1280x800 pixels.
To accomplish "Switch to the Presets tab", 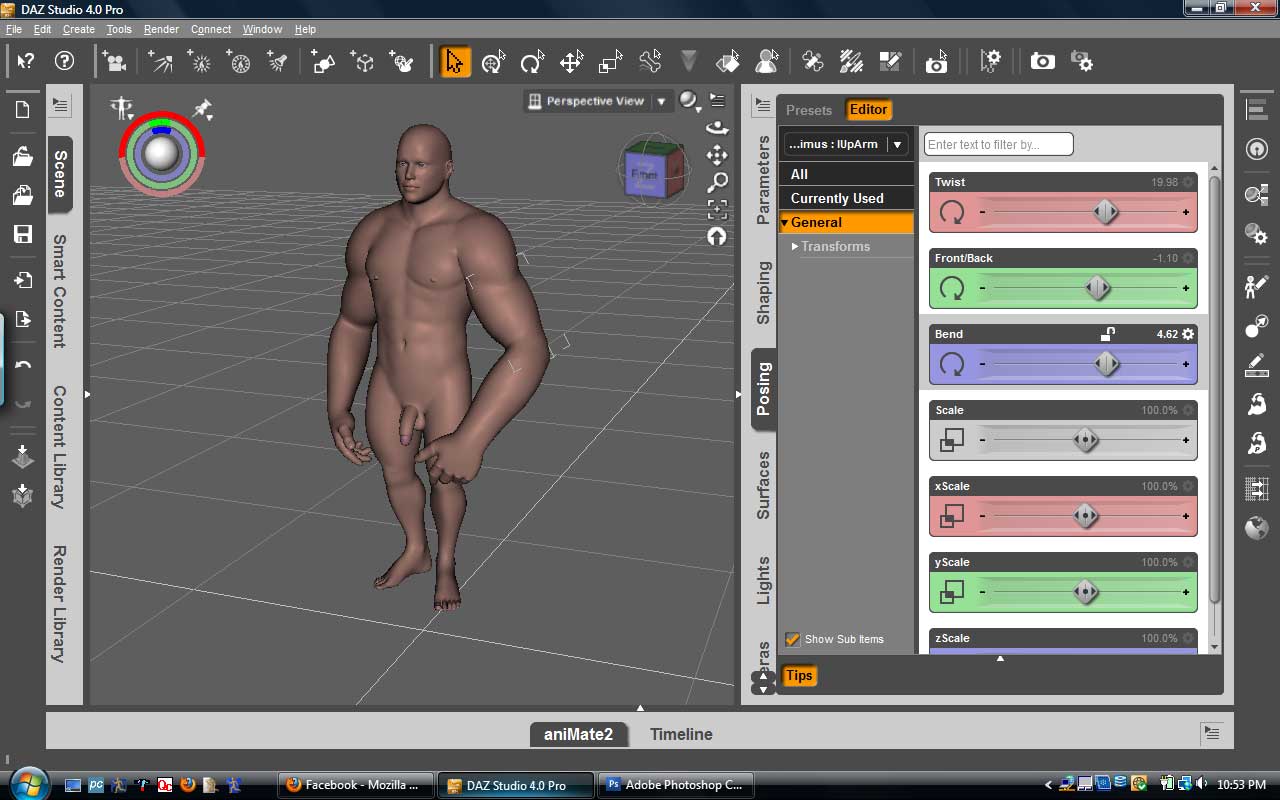I will coord(808,110).
